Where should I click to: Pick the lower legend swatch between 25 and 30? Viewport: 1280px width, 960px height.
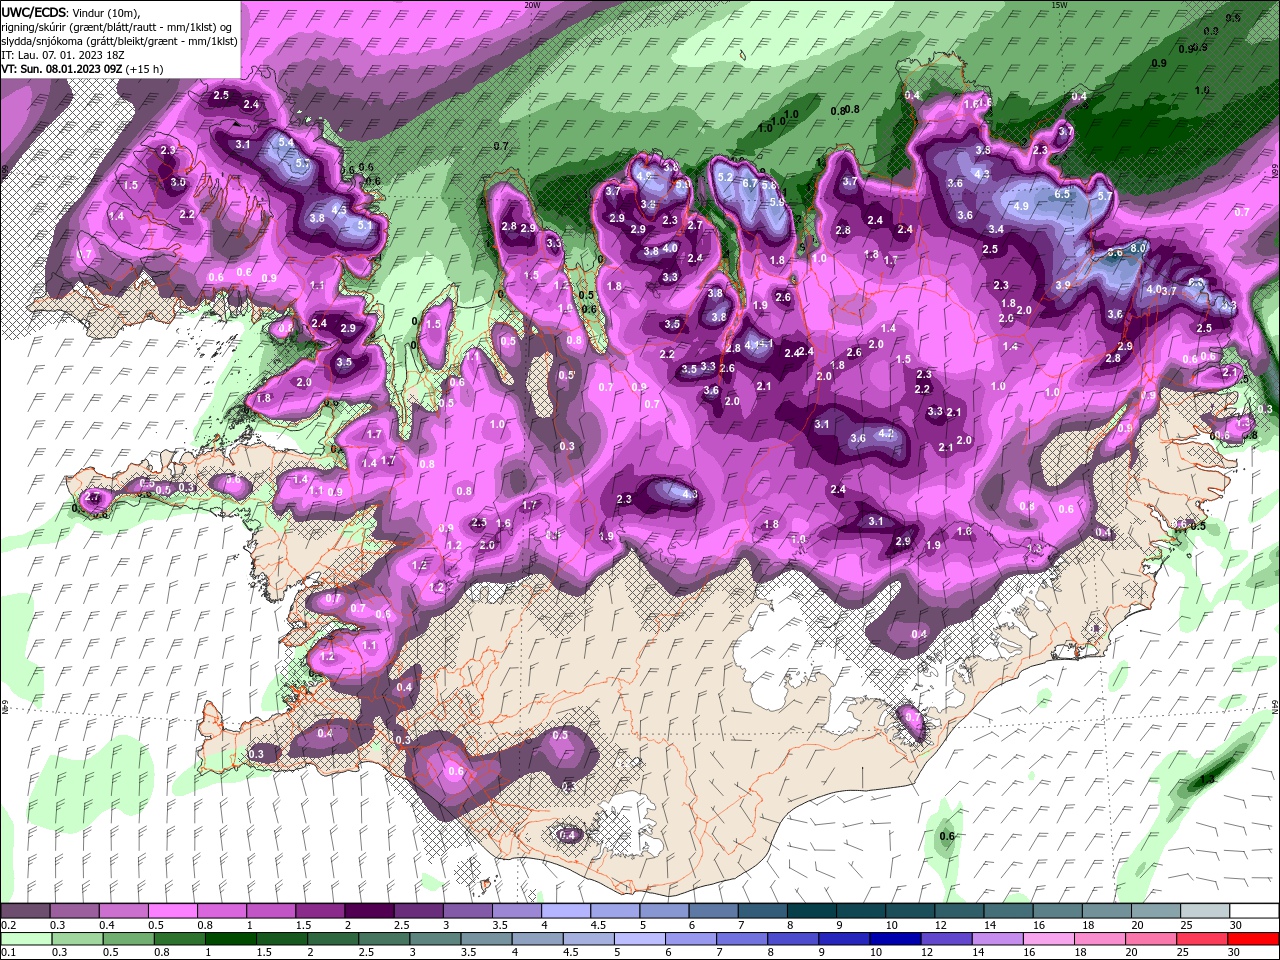pyautogui.click(x=1201, y=939)
